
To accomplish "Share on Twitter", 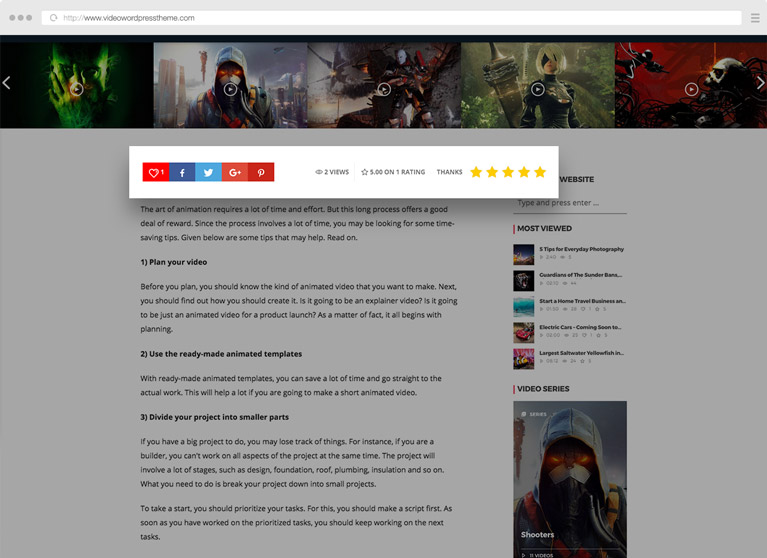I will click(208, 172).
